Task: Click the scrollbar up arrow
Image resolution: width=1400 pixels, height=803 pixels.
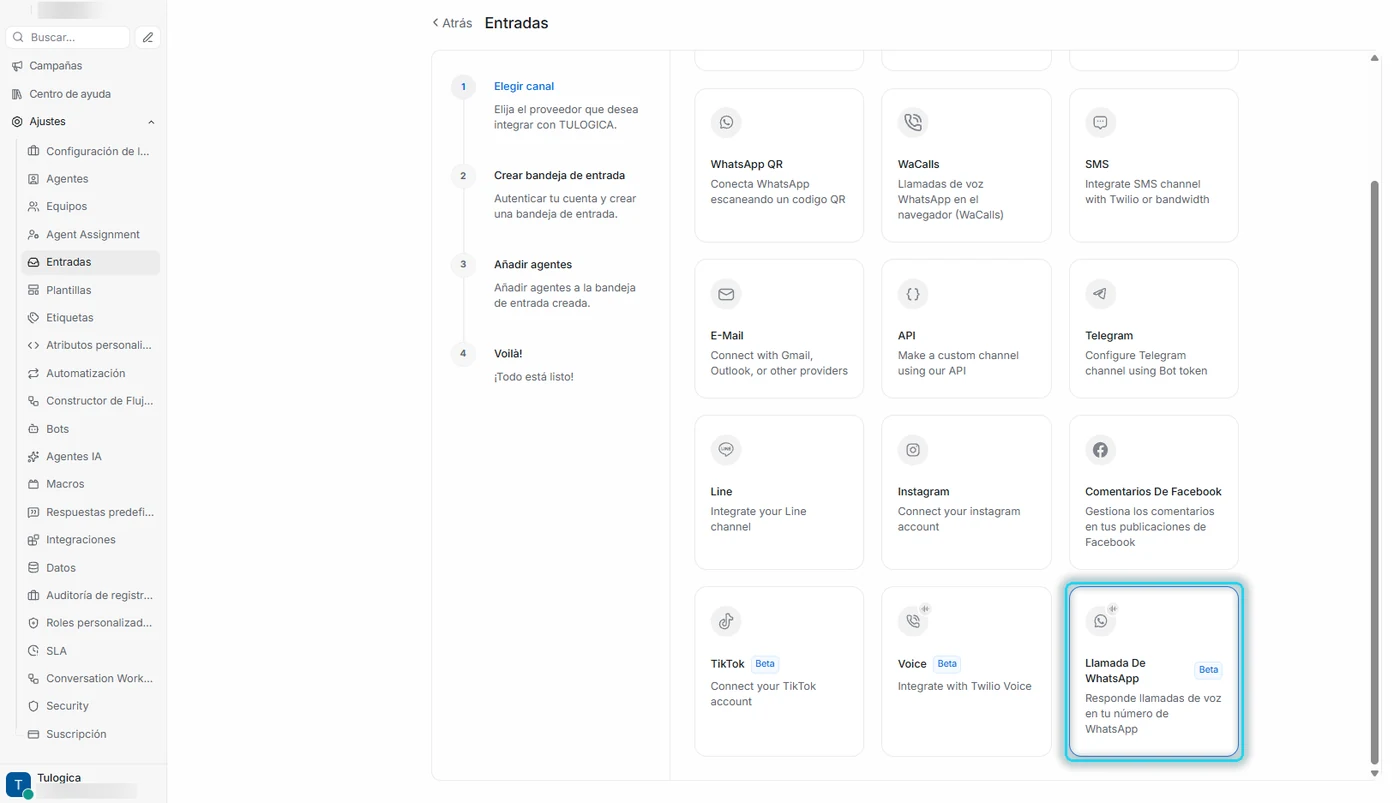Action: pos(1375,57)
